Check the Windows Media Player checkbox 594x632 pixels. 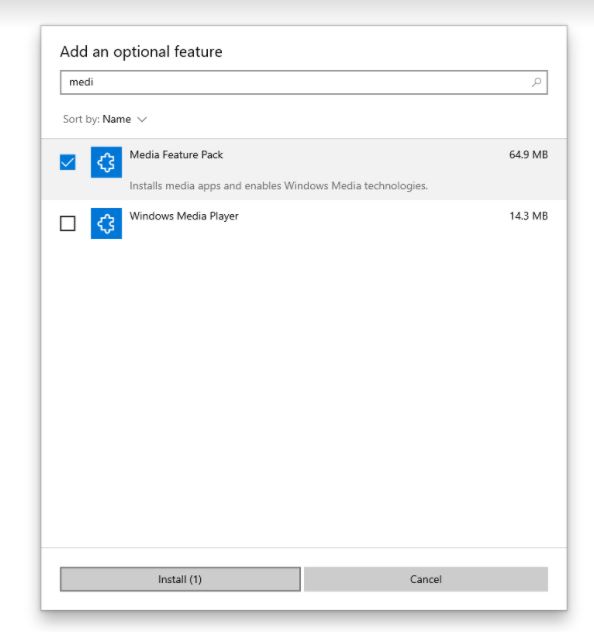tap(68, 223)
